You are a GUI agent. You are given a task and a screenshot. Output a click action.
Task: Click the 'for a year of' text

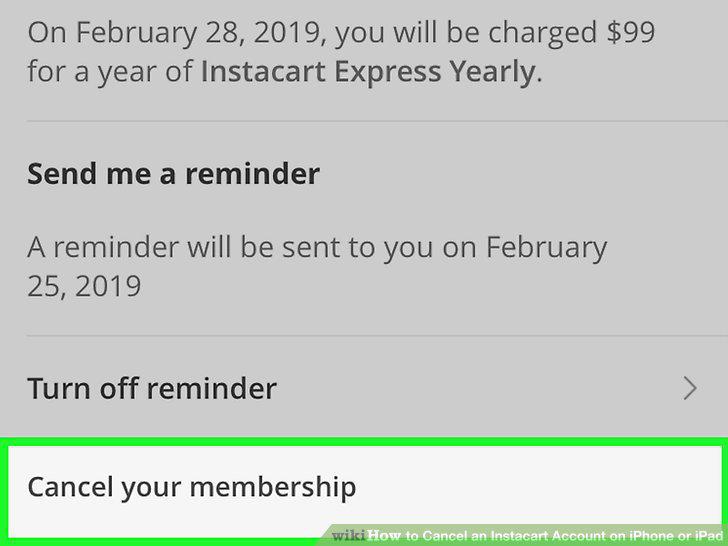[x=110, y=73]
